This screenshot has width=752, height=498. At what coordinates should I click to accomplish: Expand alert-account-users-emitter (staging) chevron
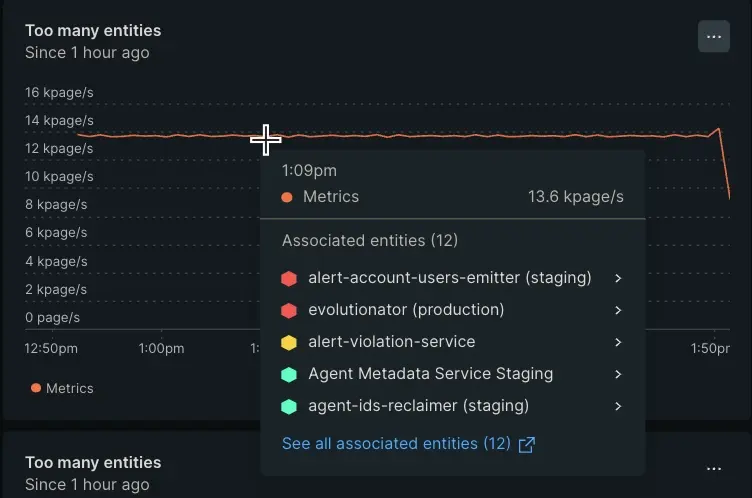point(618,278)
